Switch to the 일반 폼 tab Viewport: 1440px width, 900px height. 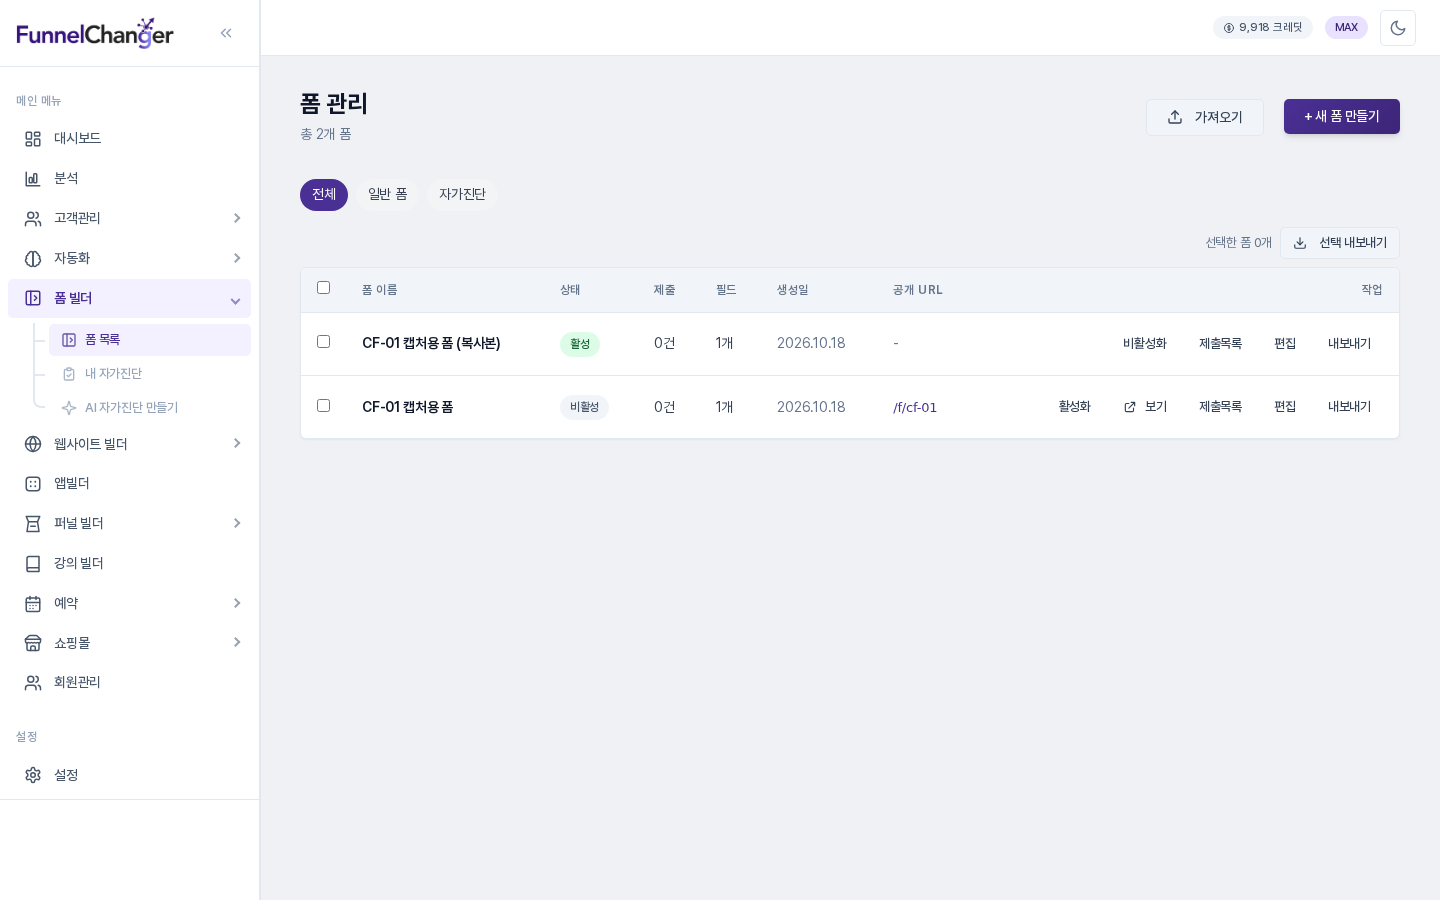coord(388,195)
